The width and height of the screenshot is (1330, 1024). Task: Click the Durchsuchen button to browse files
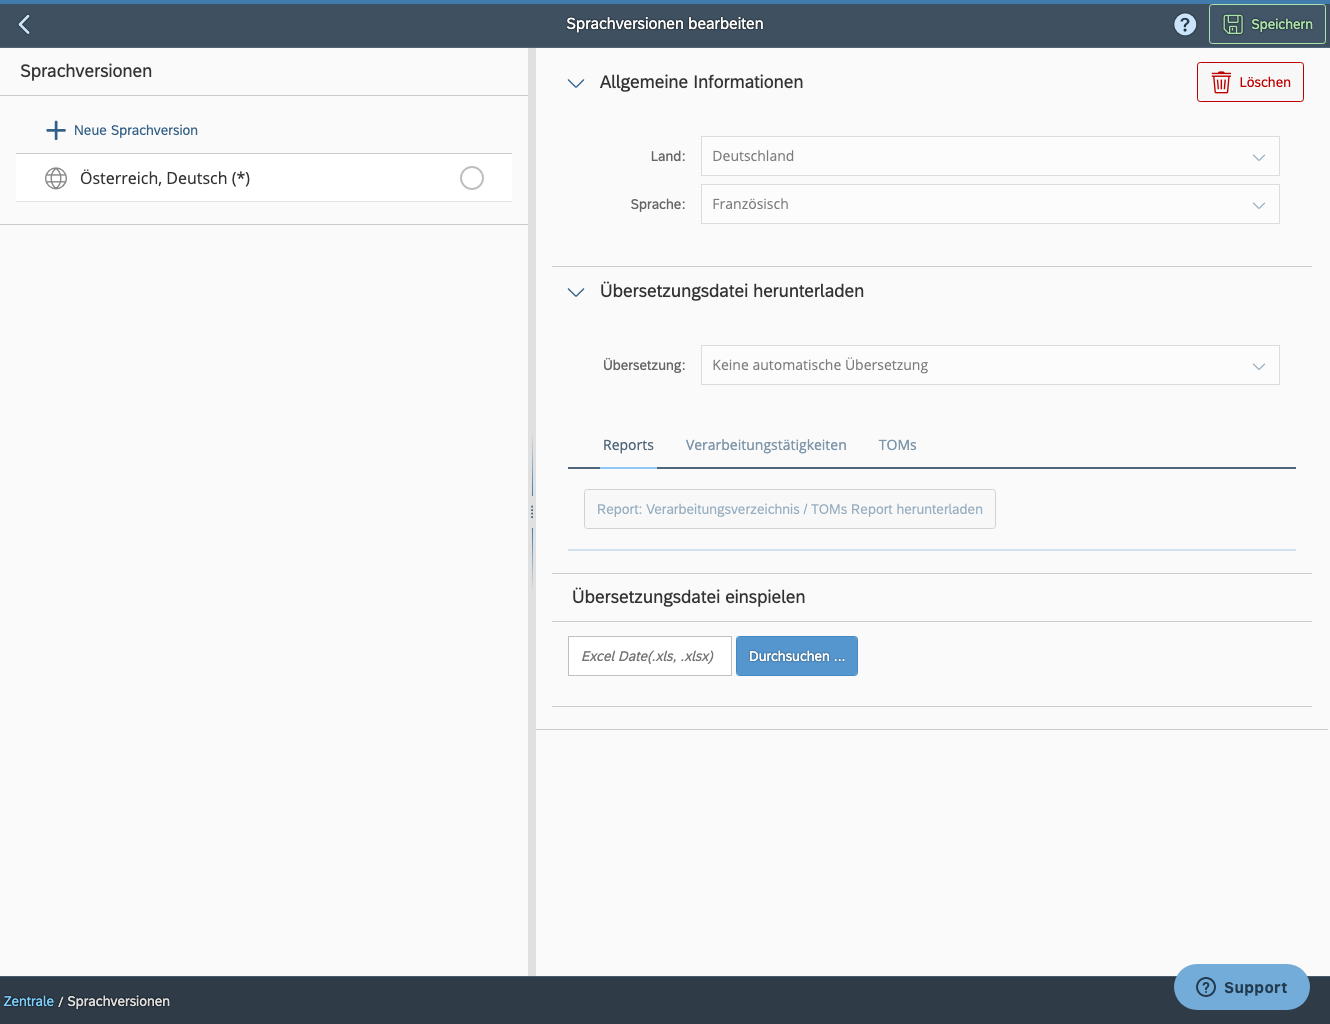coord(797,655)
